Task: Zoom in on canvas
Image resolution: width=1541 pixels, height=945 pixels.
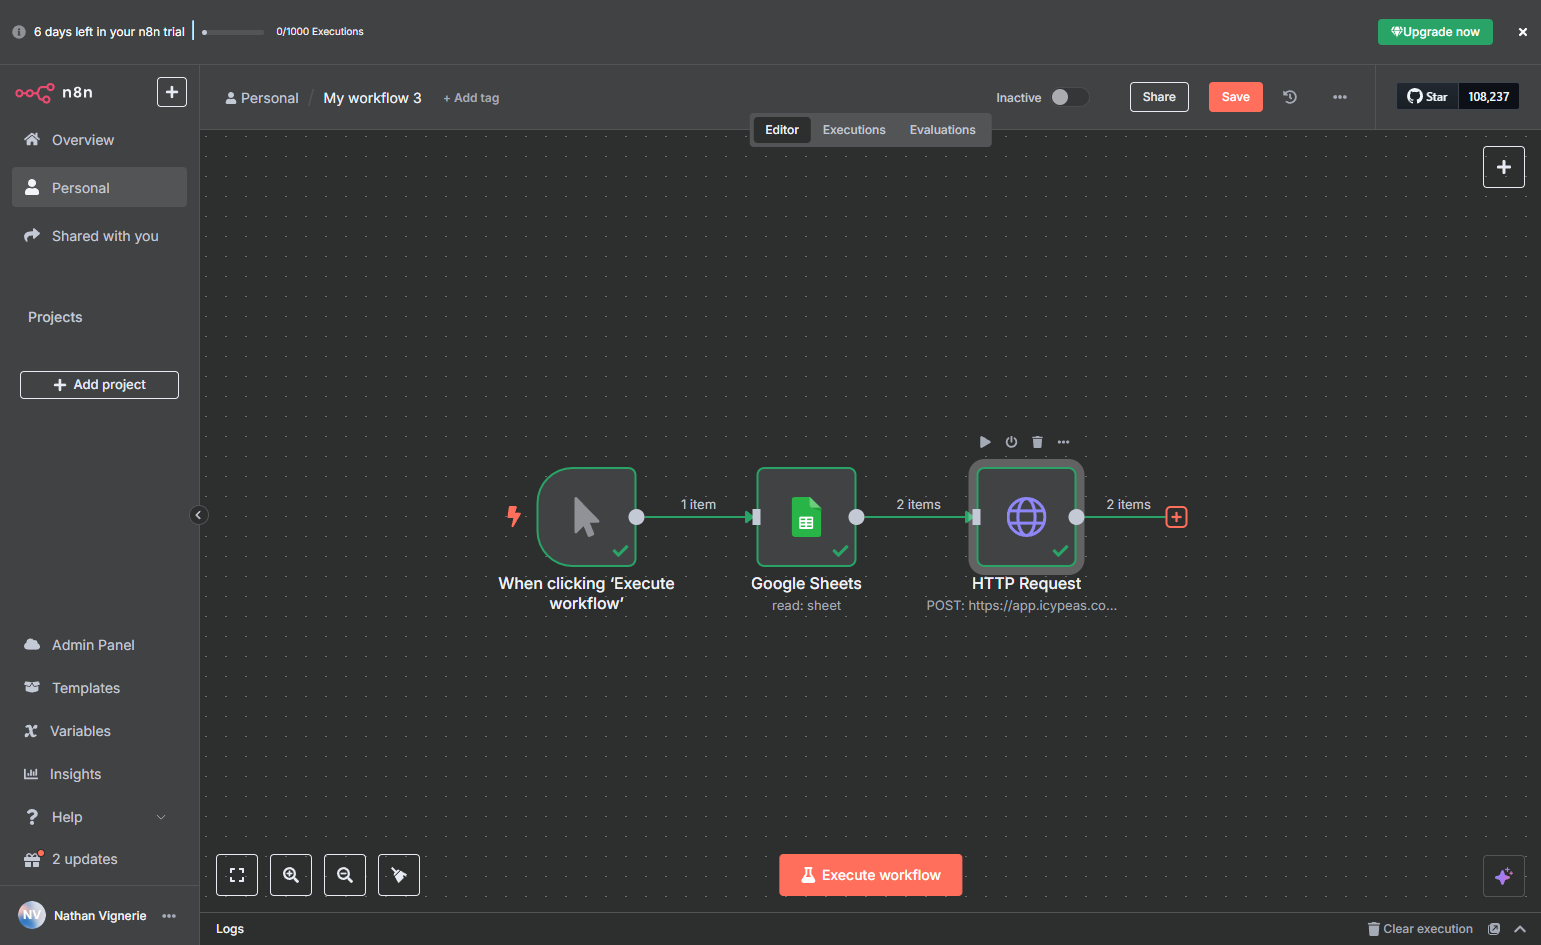Action: coord(291,875)
